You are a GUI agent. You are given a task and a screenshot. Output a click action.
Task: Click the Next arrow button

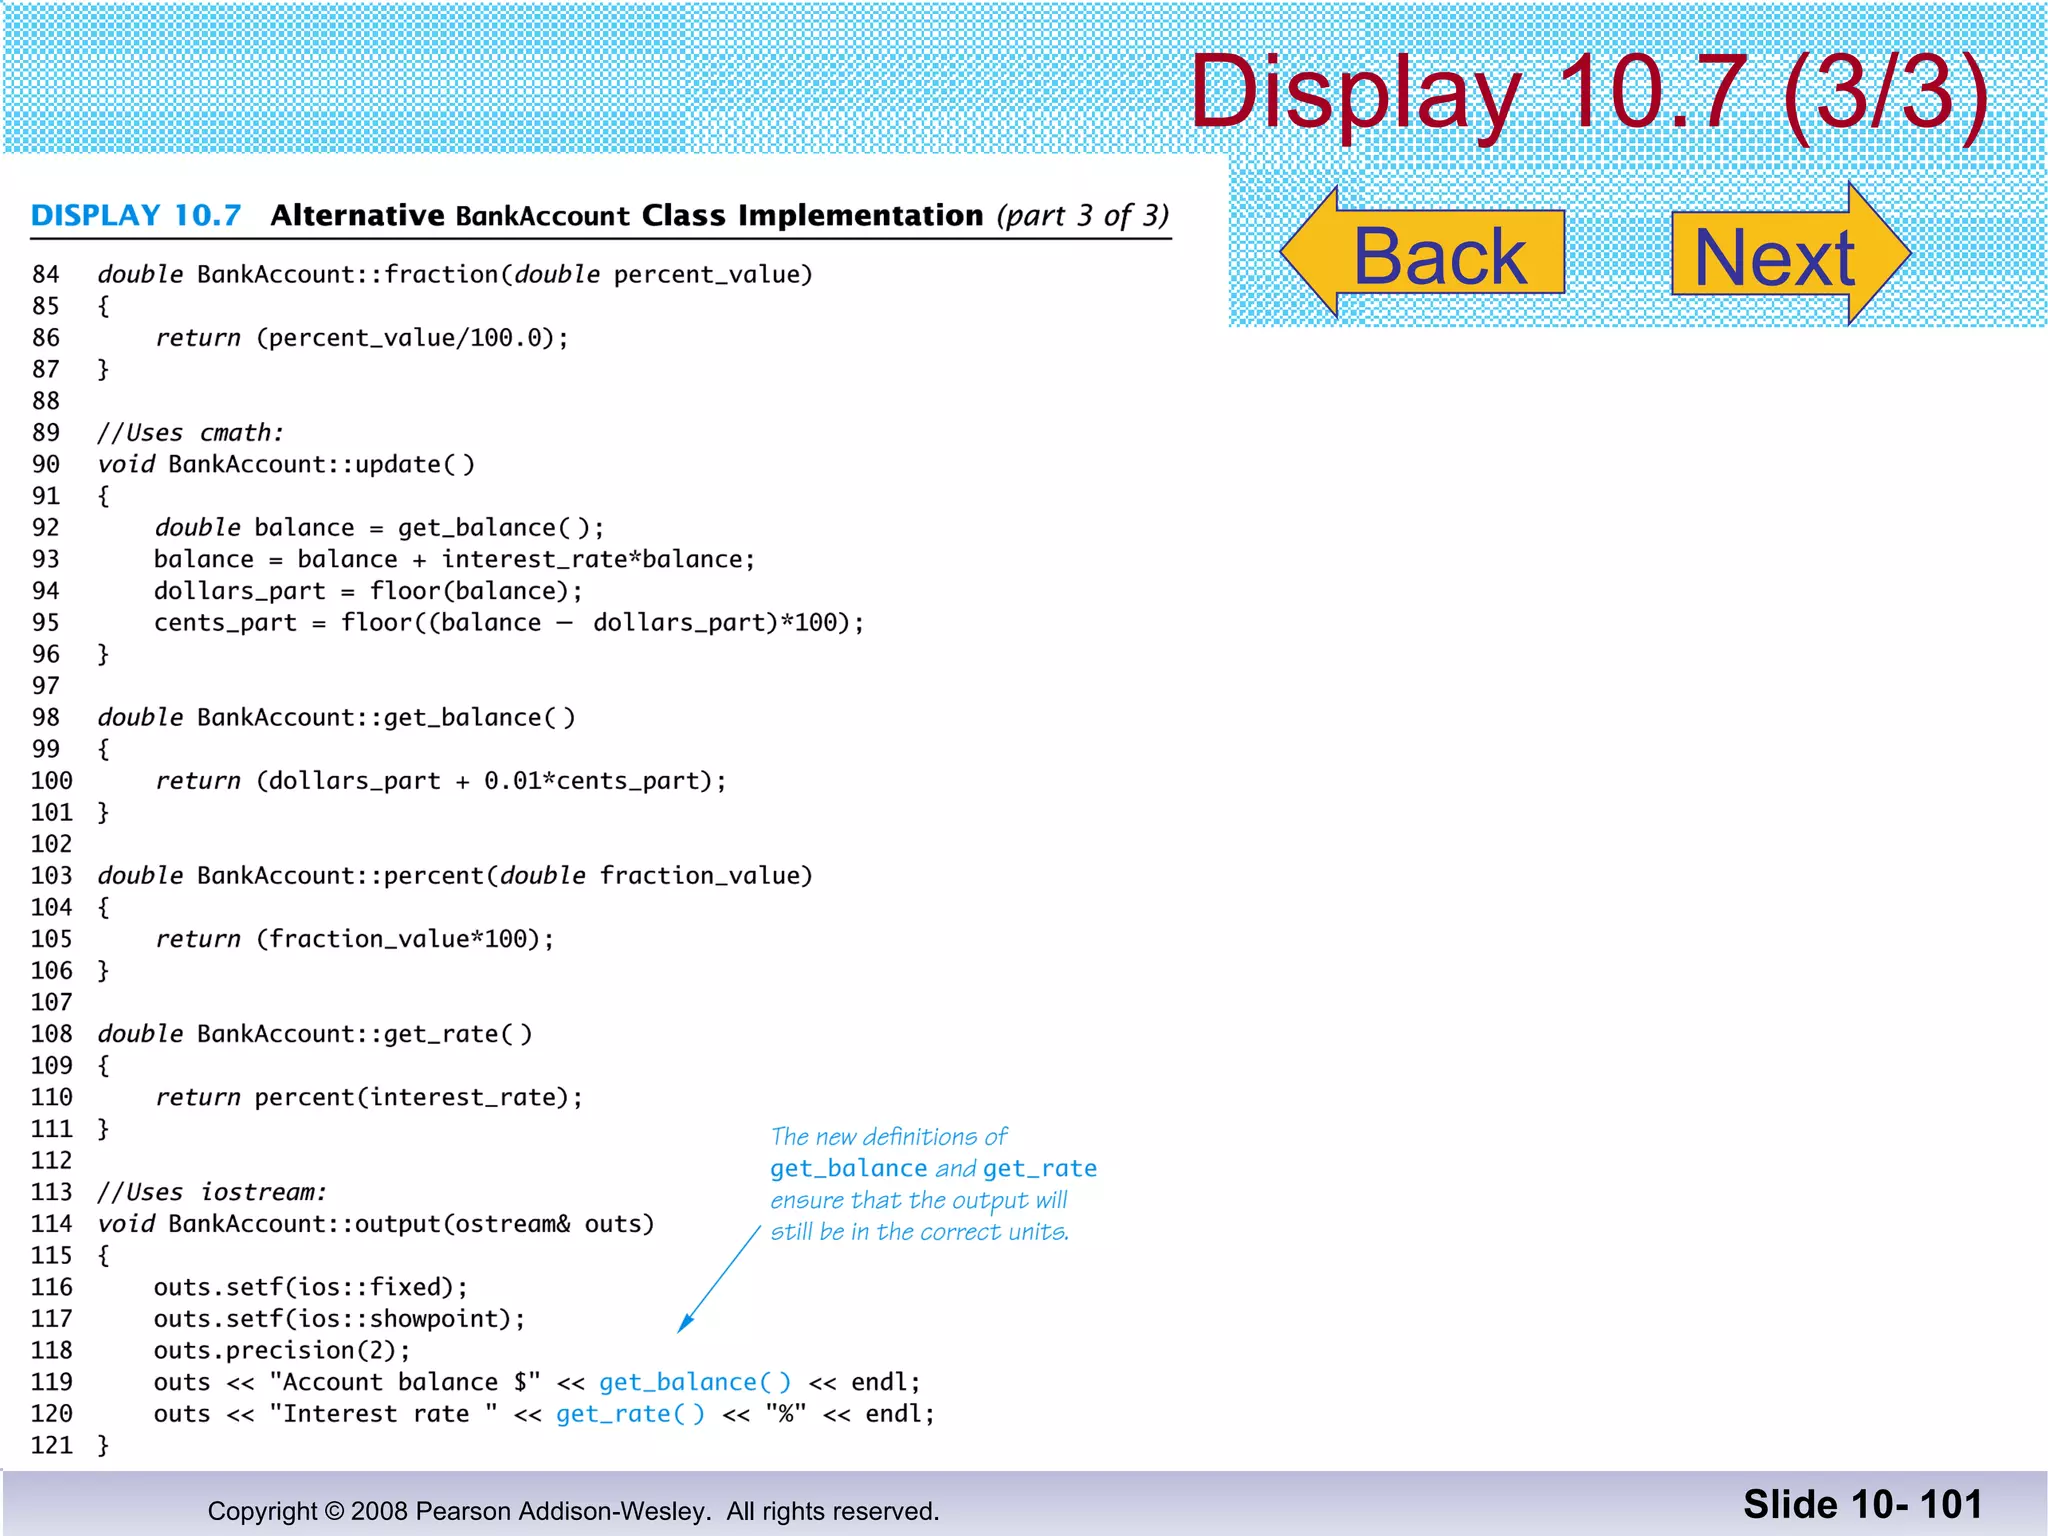point(1791,254)
